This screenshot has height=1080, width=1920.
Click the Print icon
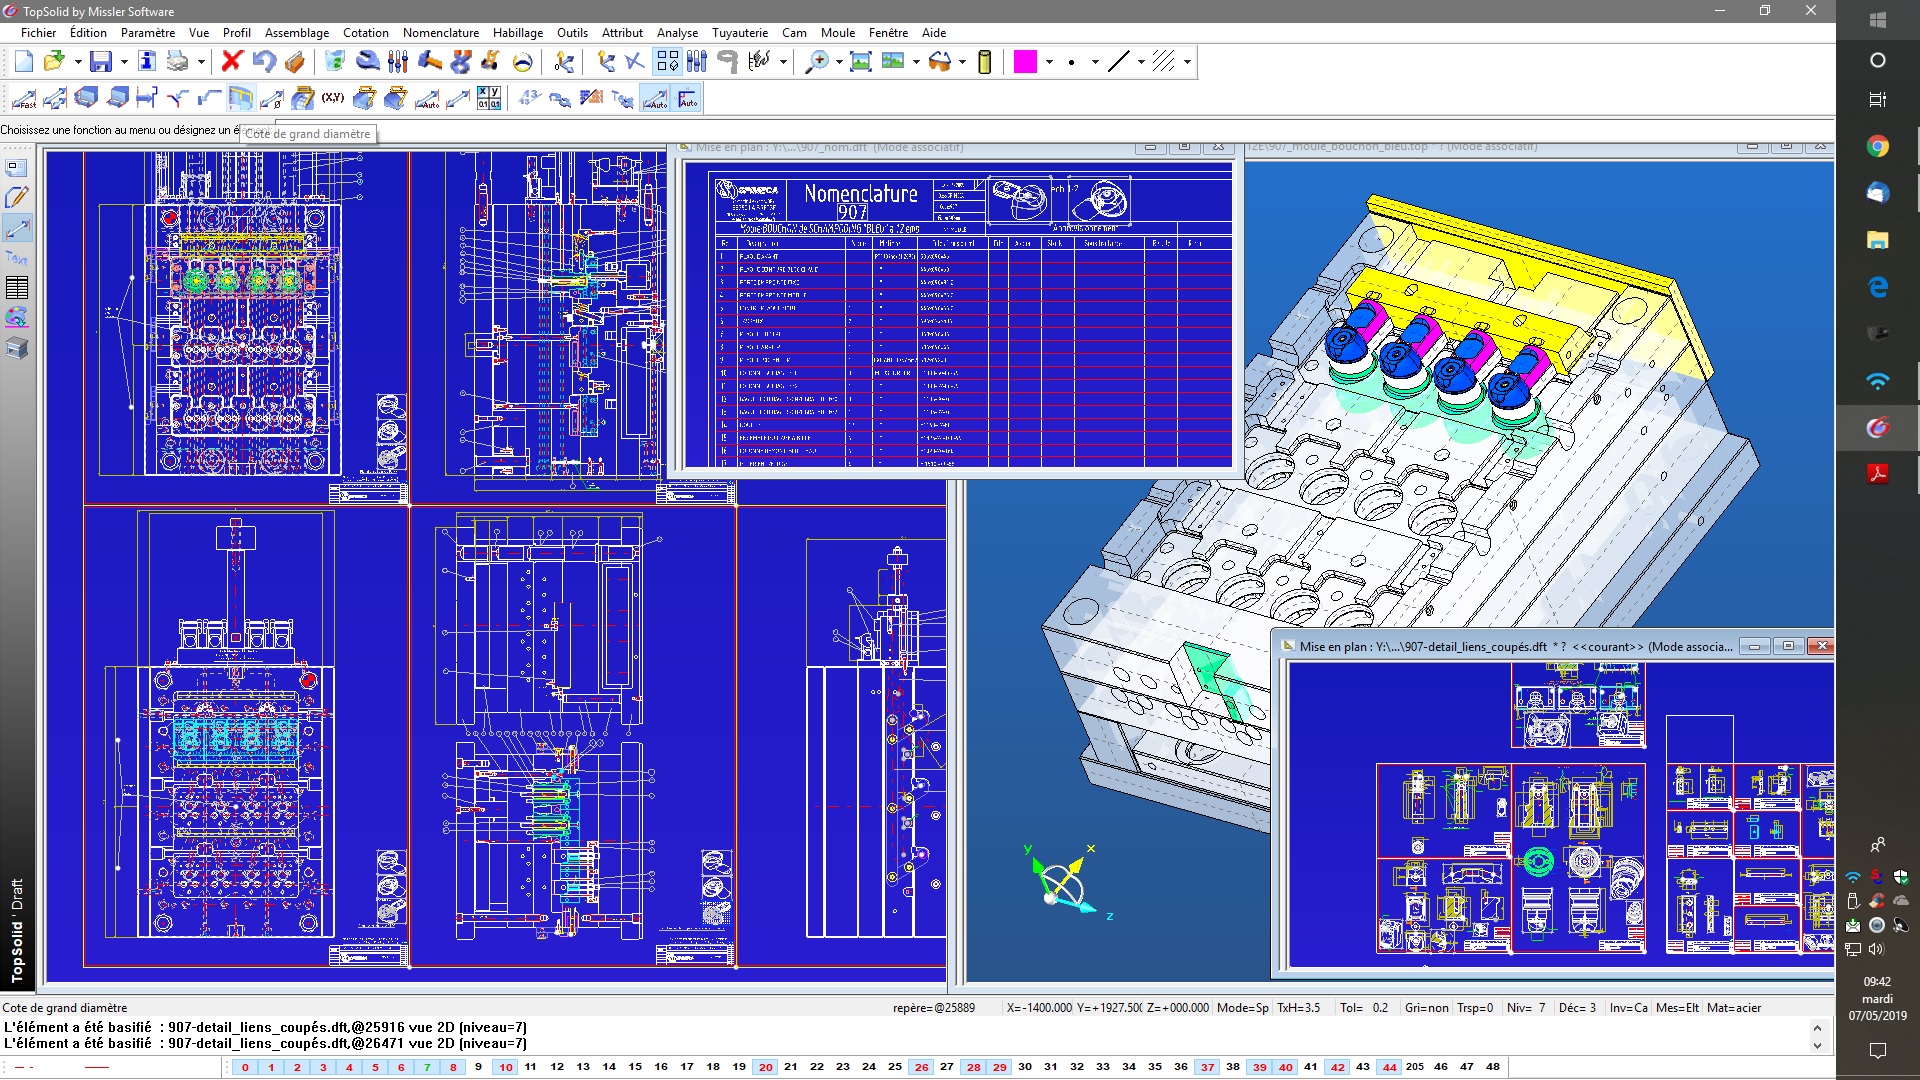178,62
